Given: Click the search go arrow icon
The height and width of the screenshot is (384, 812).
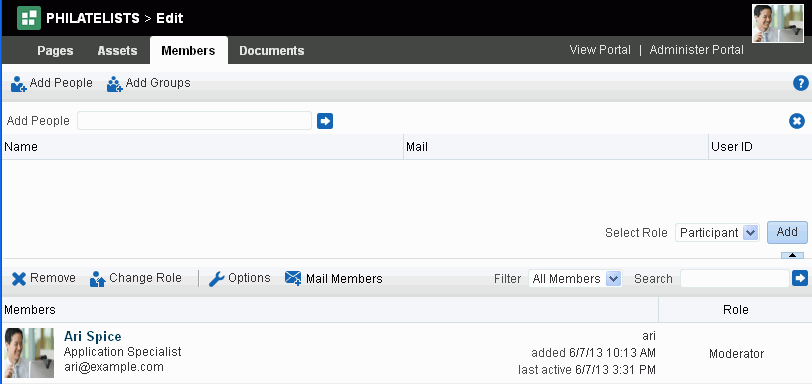Looking at the screenshot, I should (x=800, y=278).
